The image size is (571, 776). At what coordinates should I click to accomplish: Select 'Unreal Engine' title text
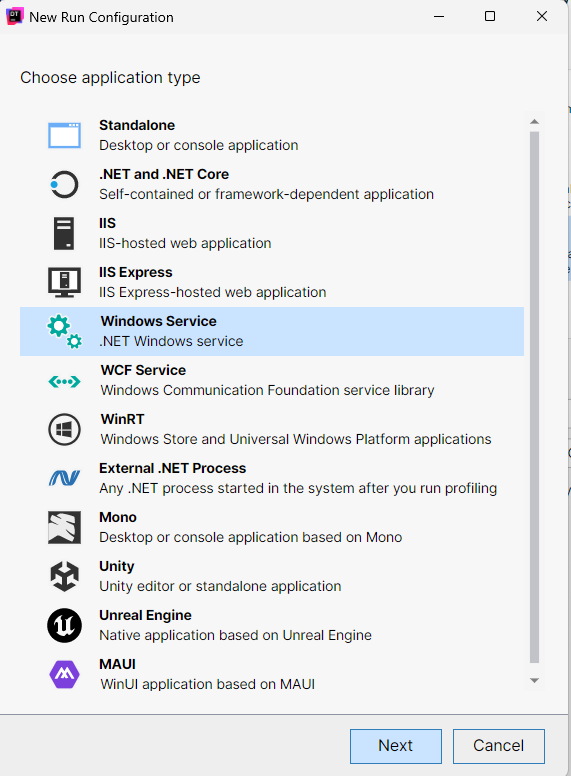[x=145, y=615]
